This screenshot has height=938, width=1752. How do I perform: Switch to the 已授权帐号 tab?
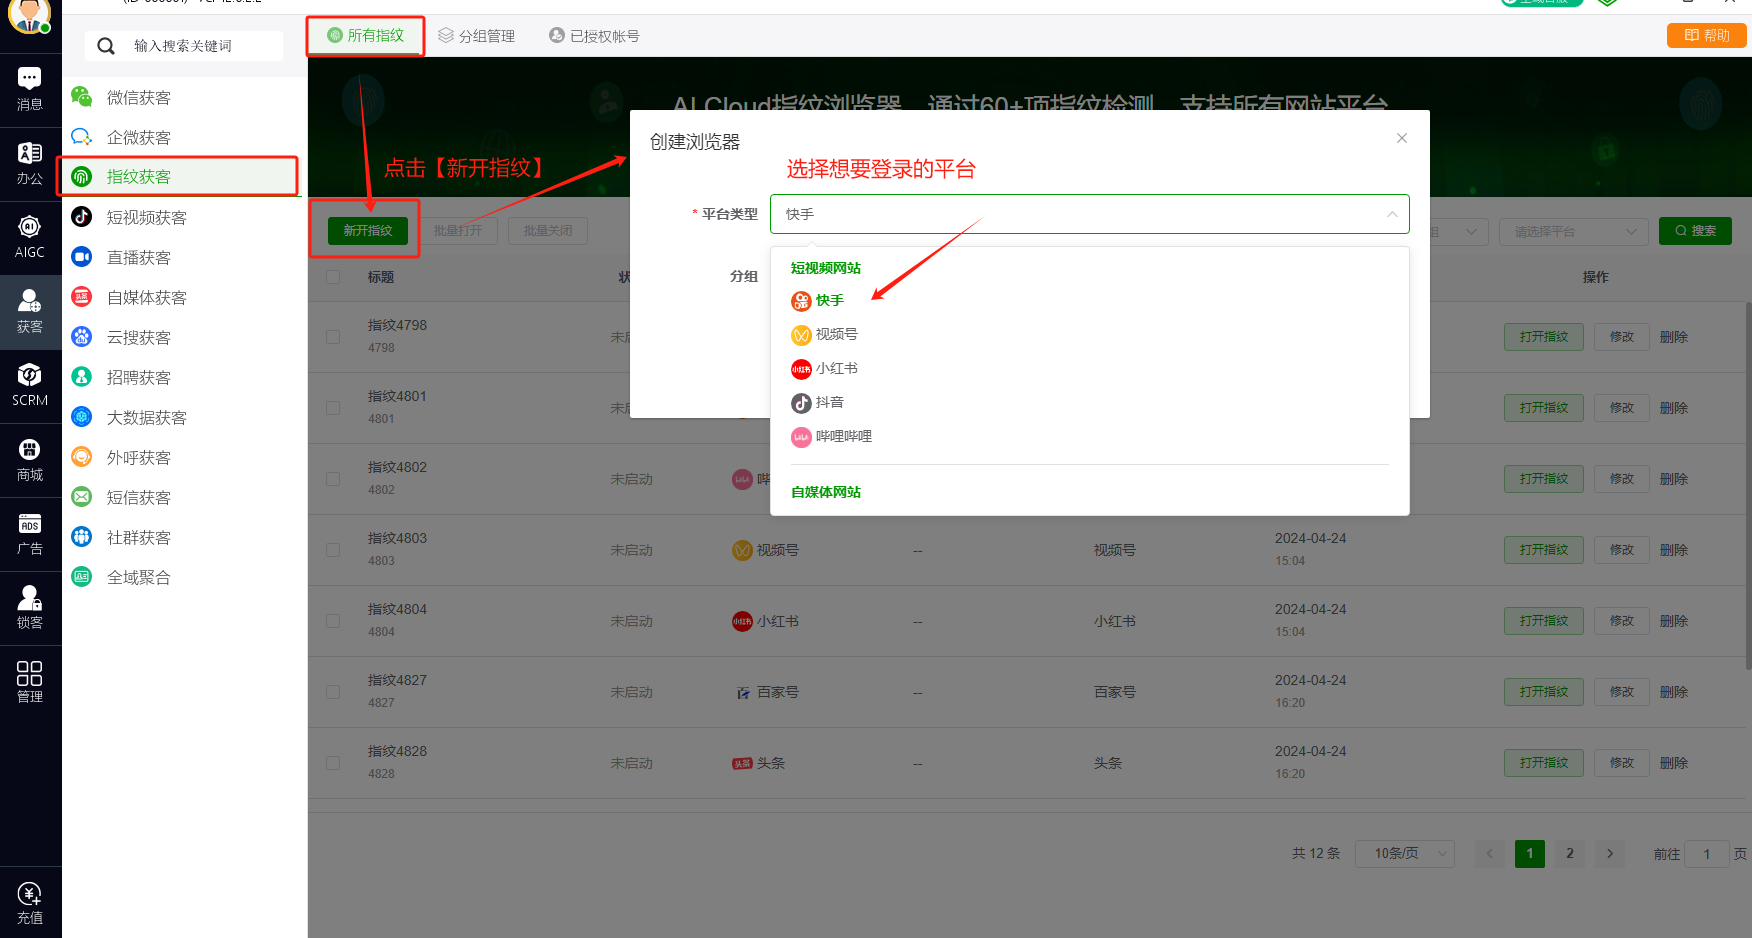pos(594,36)
